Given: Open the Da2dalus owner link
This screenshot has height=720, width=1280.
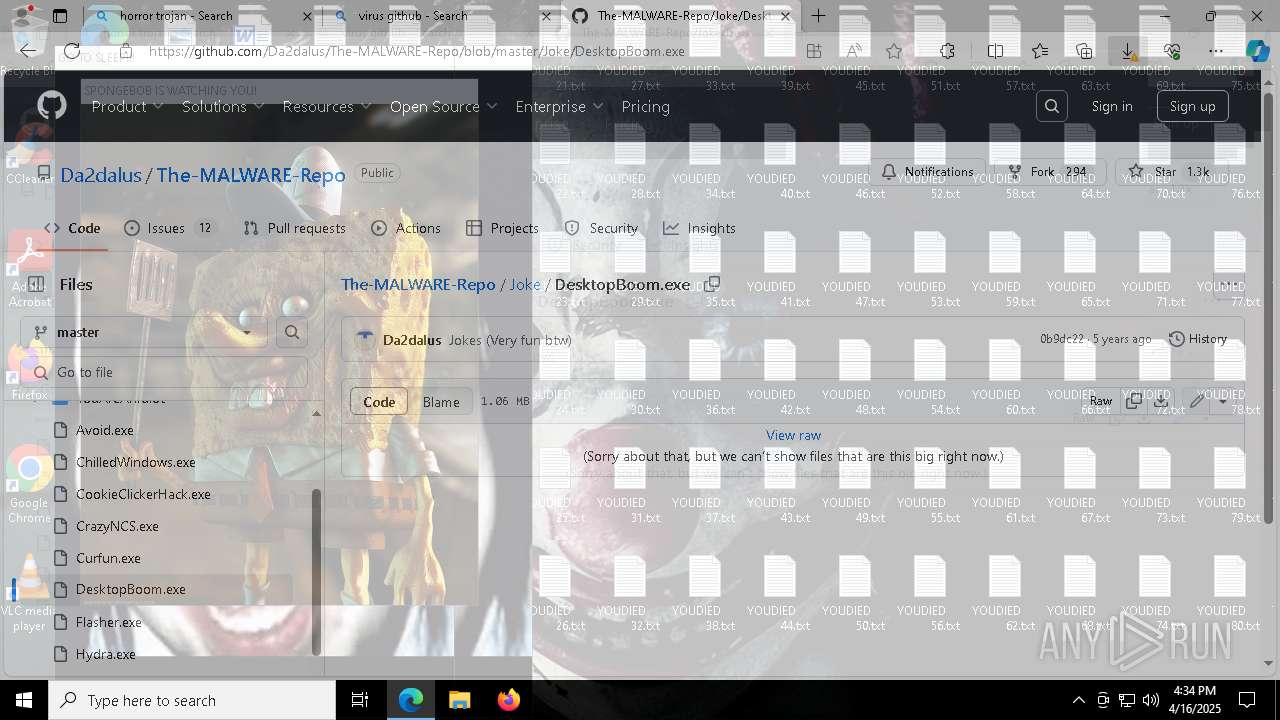Looking at the screenshot, I should click(101, 175).
